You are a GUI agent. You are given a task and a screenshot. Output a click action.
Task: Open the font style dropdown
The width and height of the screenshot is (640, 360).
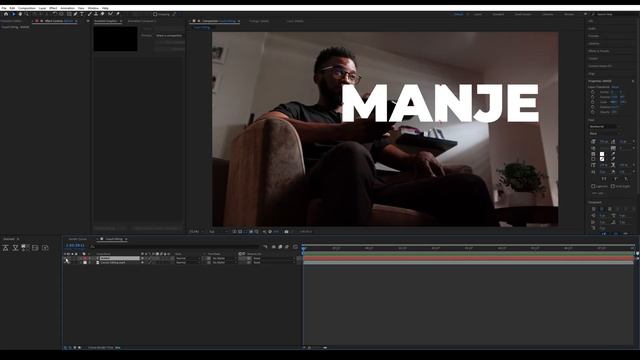605,133
